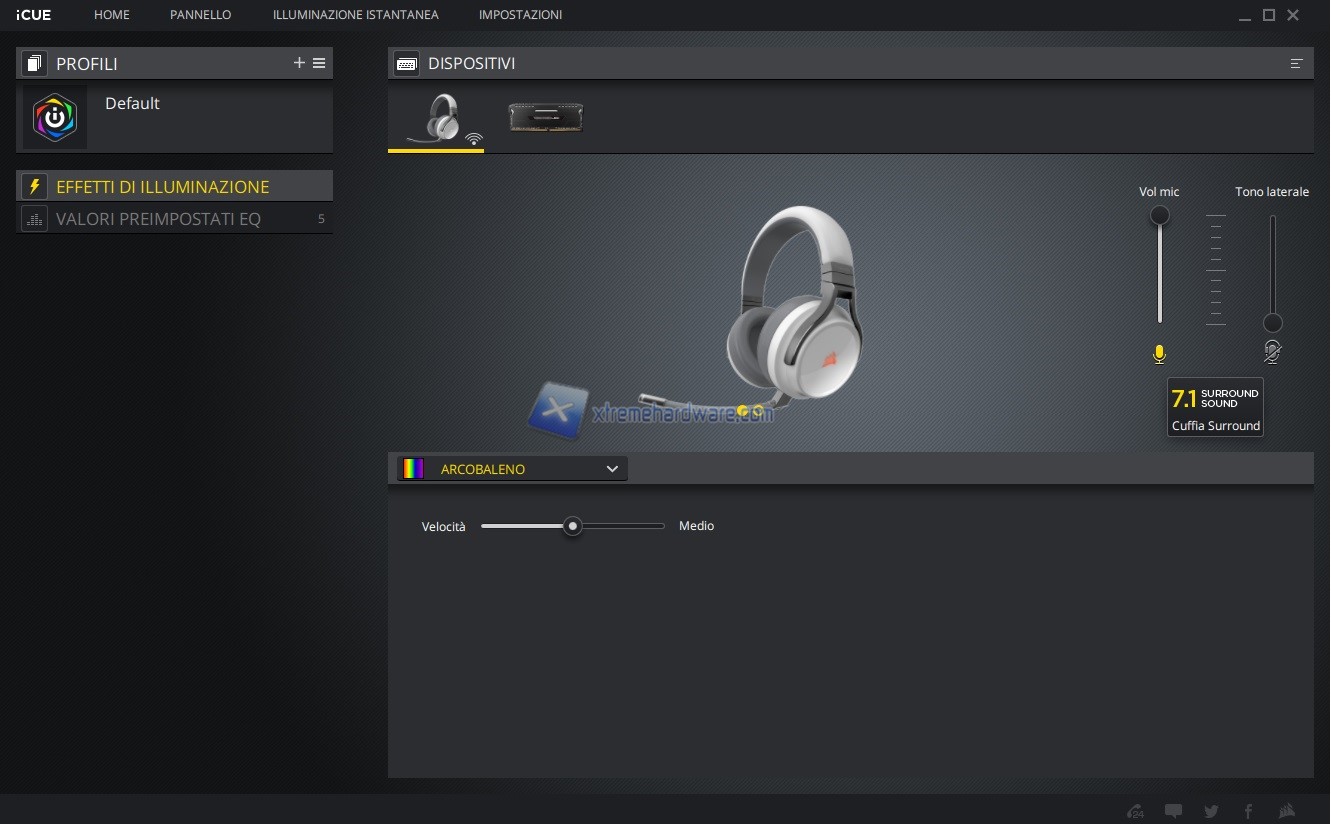Select Effetti di Illuminazione section

[162, 187]
